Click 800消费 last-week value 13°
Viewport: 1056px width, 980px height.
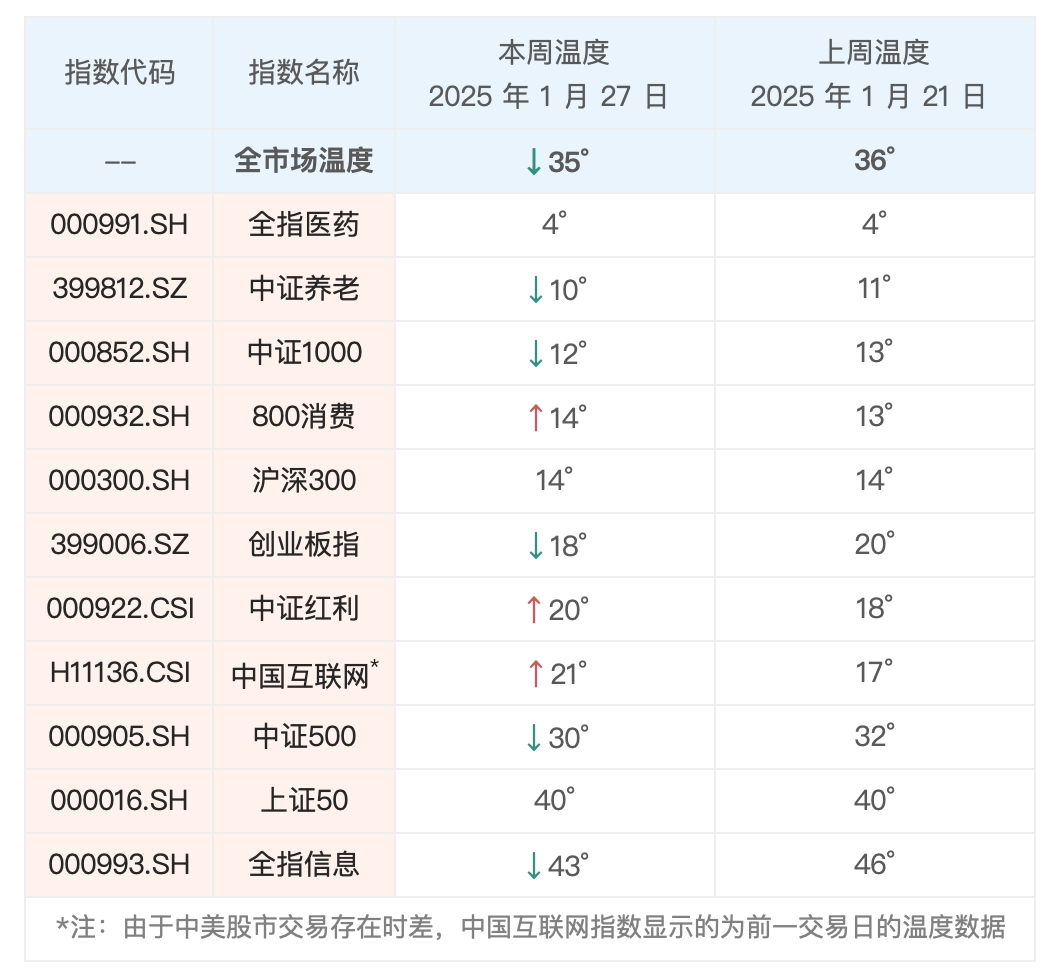pos(874,416)
